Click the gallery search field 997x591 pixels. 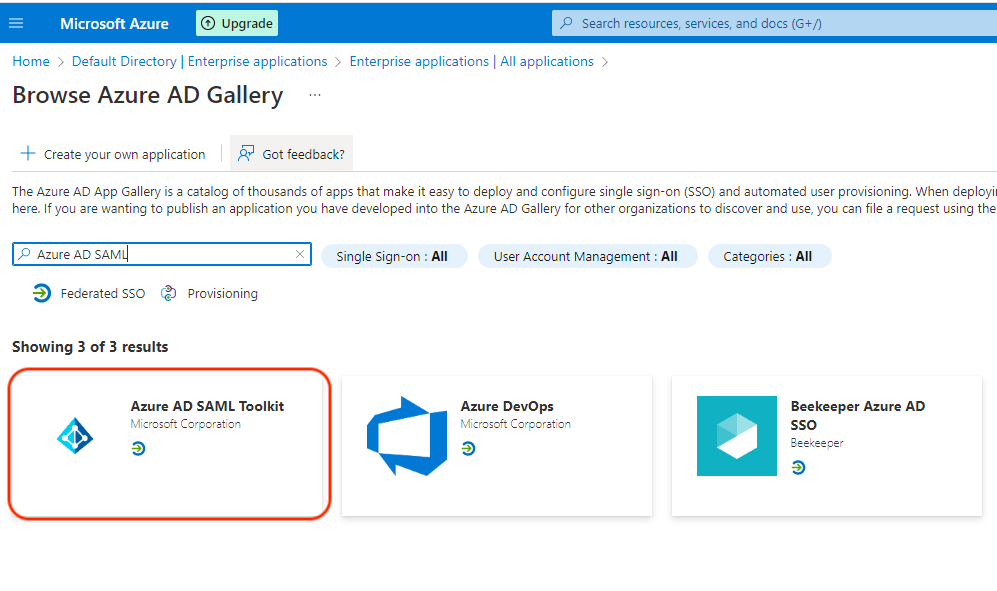point(160,255)
